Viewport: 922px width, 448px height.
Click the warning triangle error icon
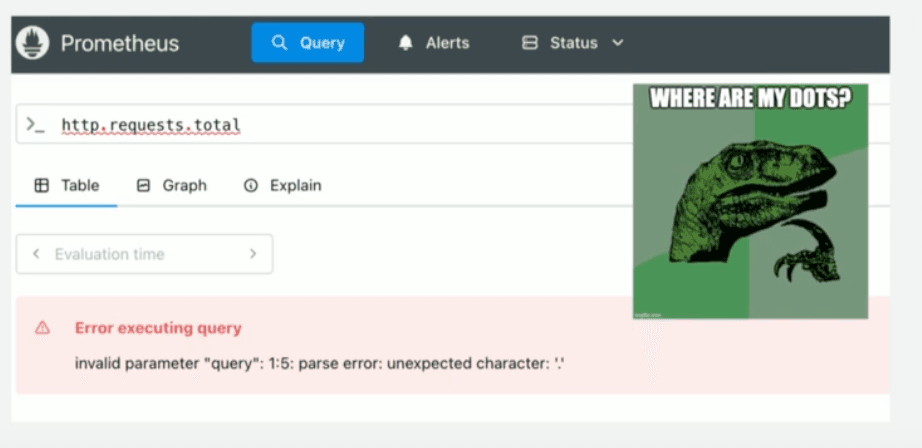tap(42, 327)
